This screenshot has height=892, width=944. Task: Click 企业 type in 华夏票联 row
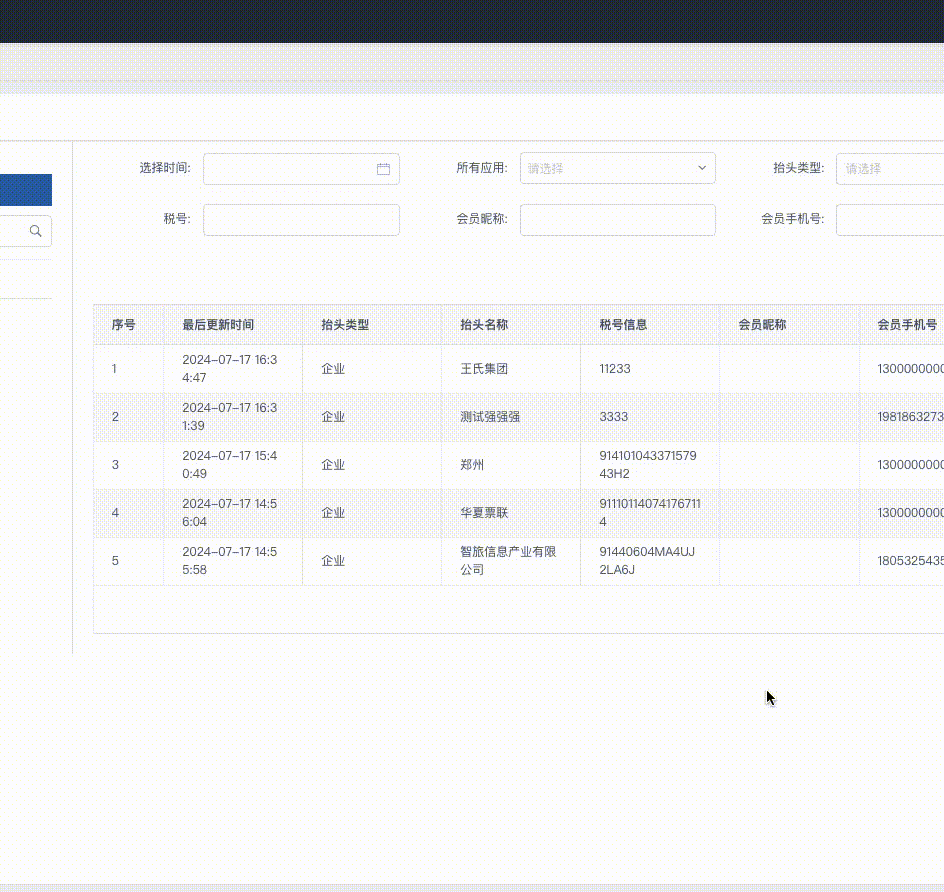(x=333, y=513)
